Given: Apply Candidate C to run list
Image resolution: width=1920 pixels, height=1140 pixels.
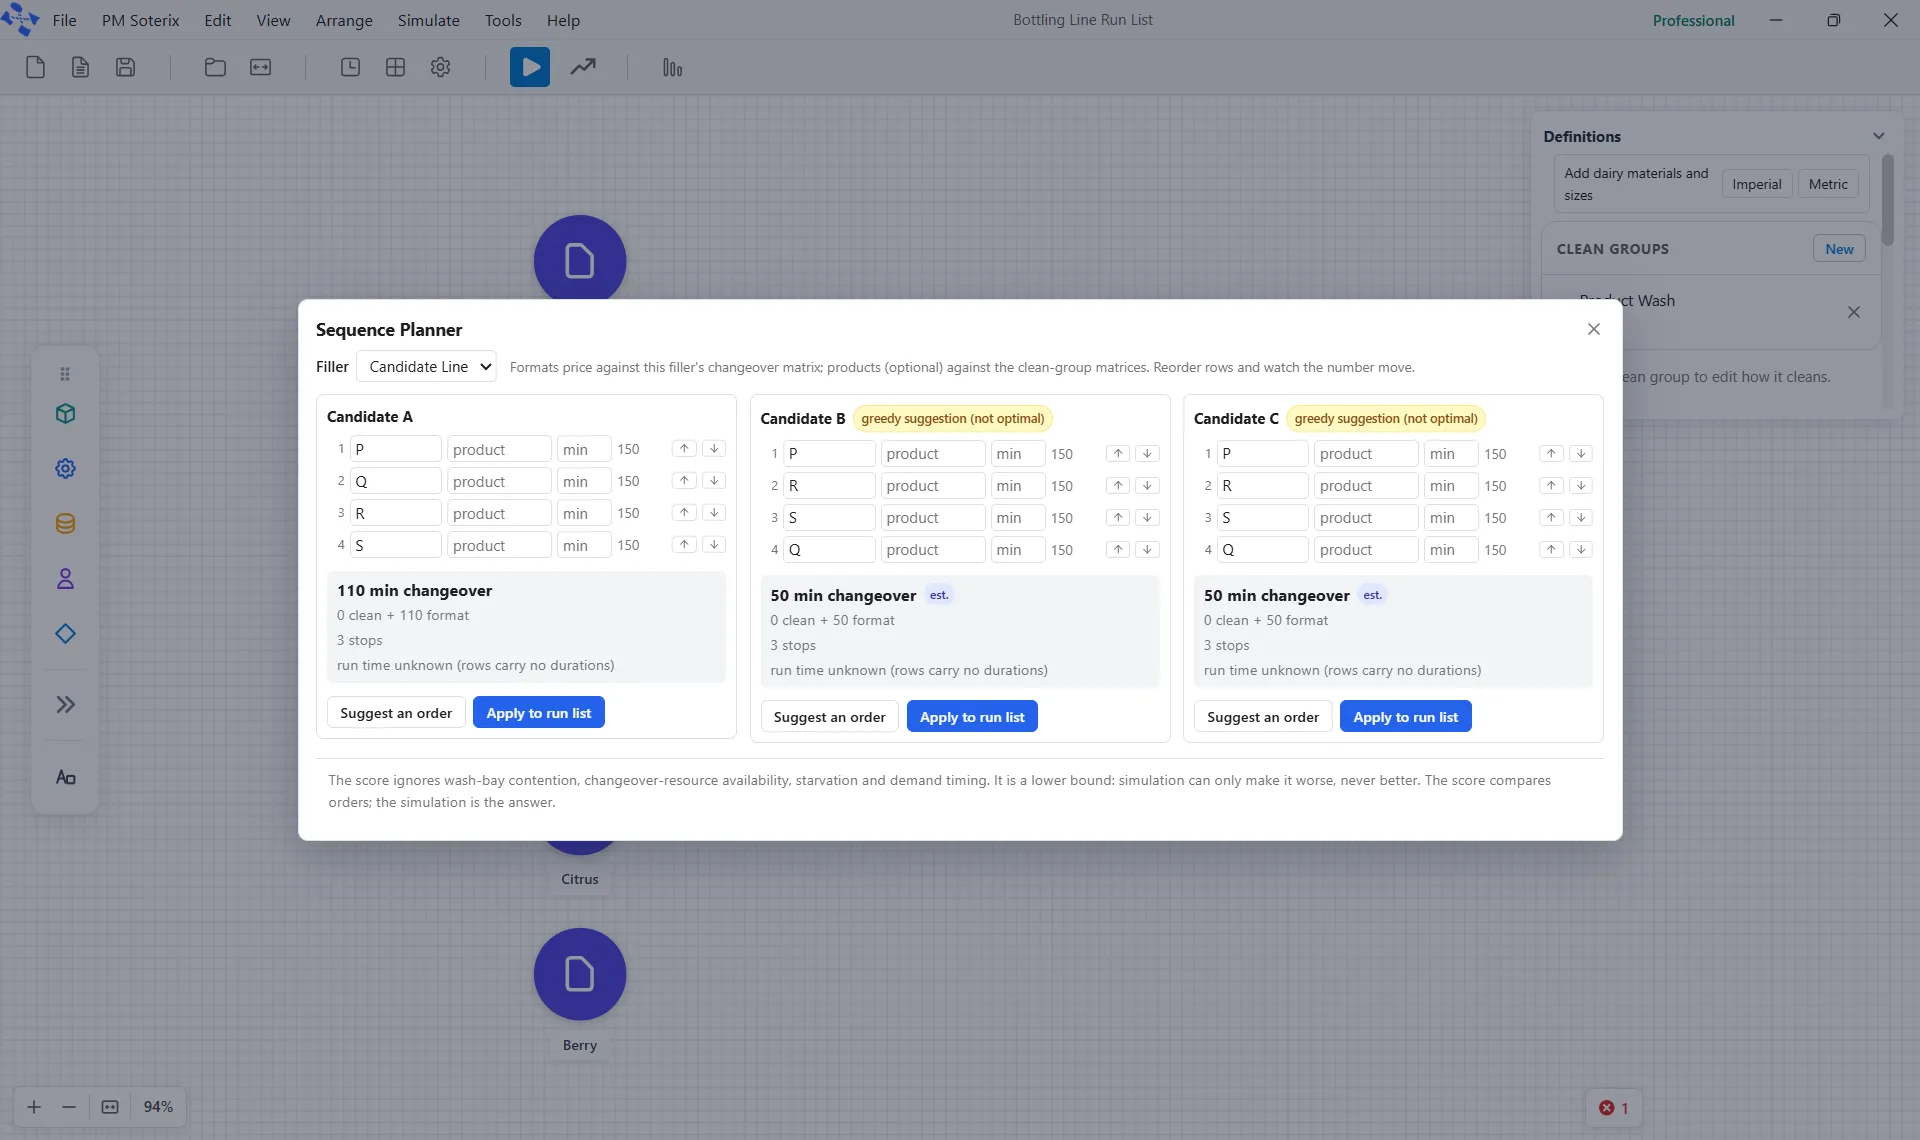Looking at the screenshot, I should 1405,717.
